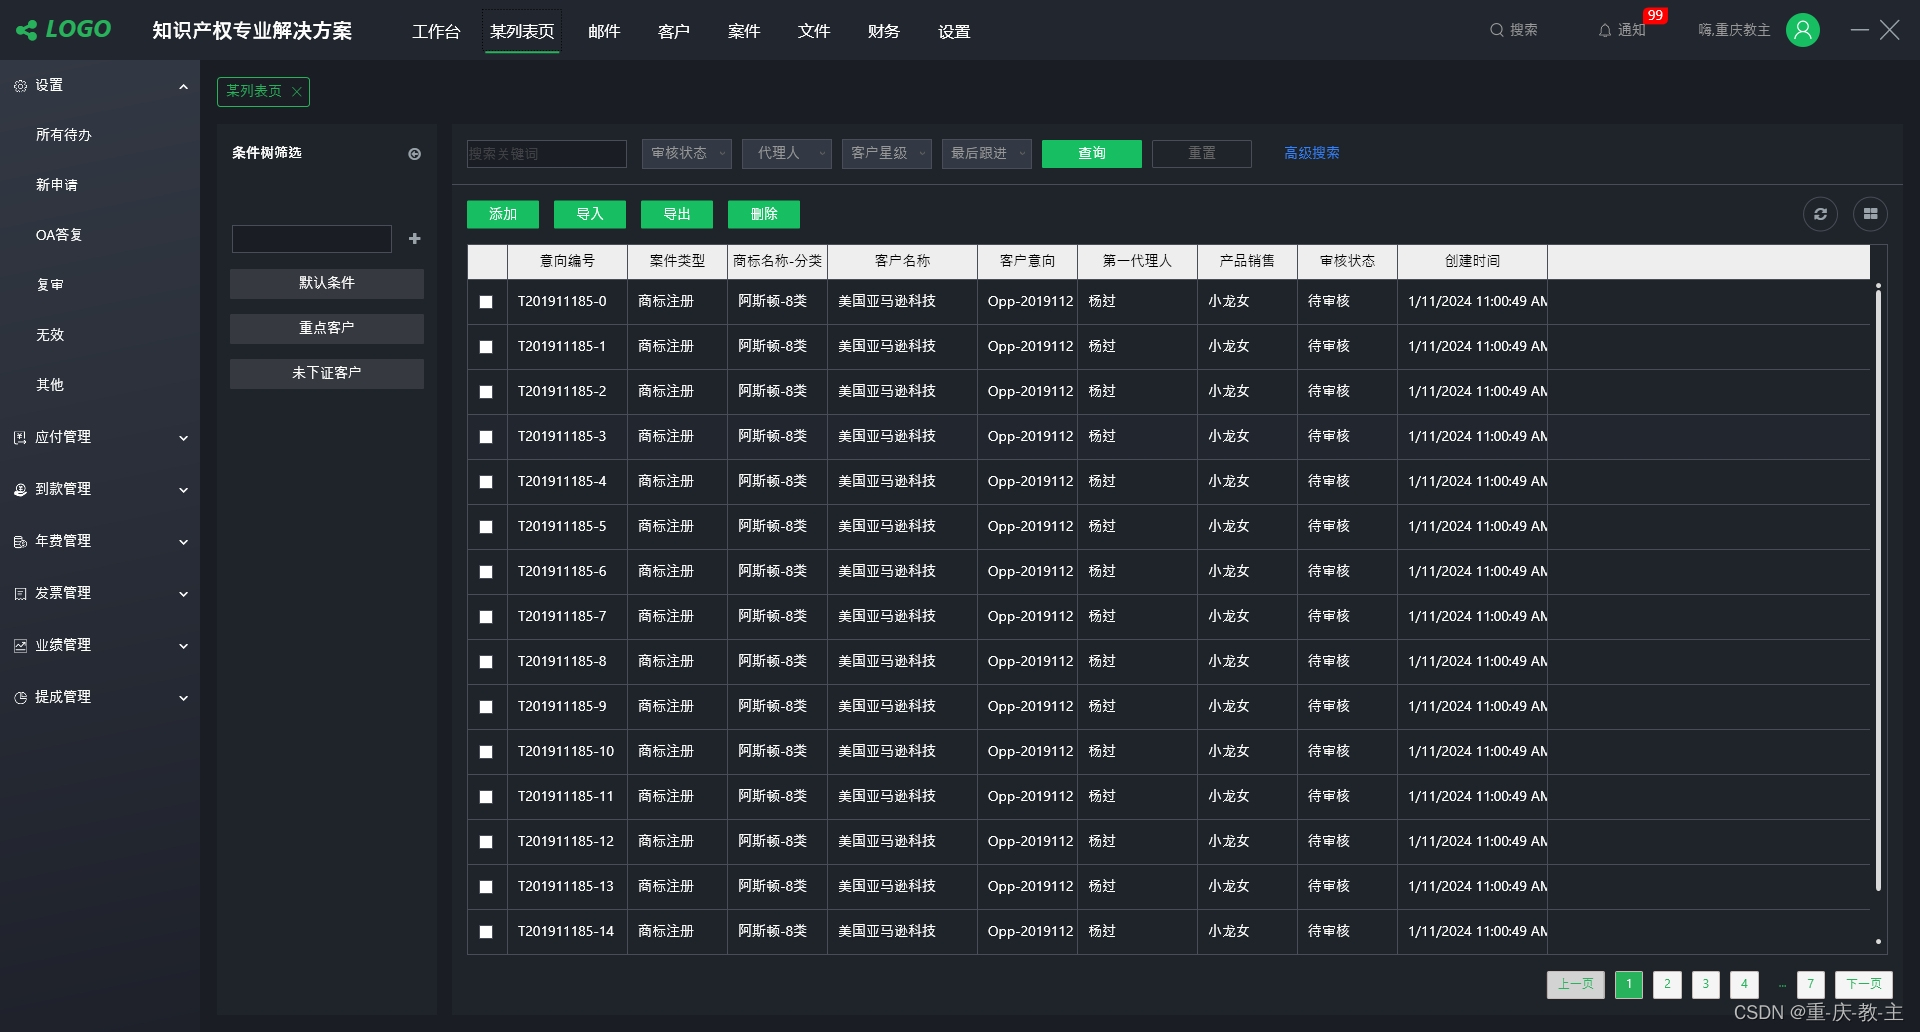Image resolution: width=1920 pixels, height=1032 pixels.
Task: Open the 财务 top menu
Action: tap(884, 32)
